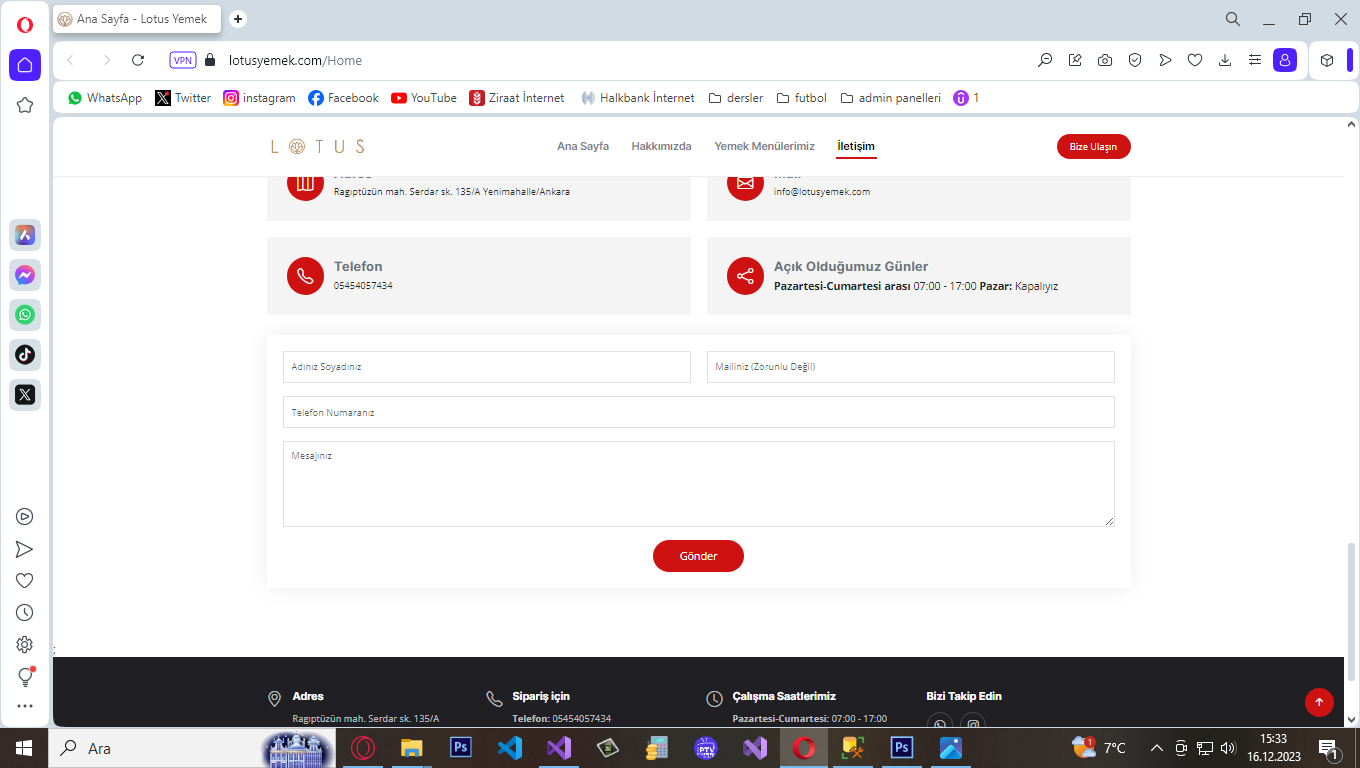Screen dimensions: 1360x768
Task: Open the Opera downloads icon
Action: pyautogui.click(x=1225, y=60)
